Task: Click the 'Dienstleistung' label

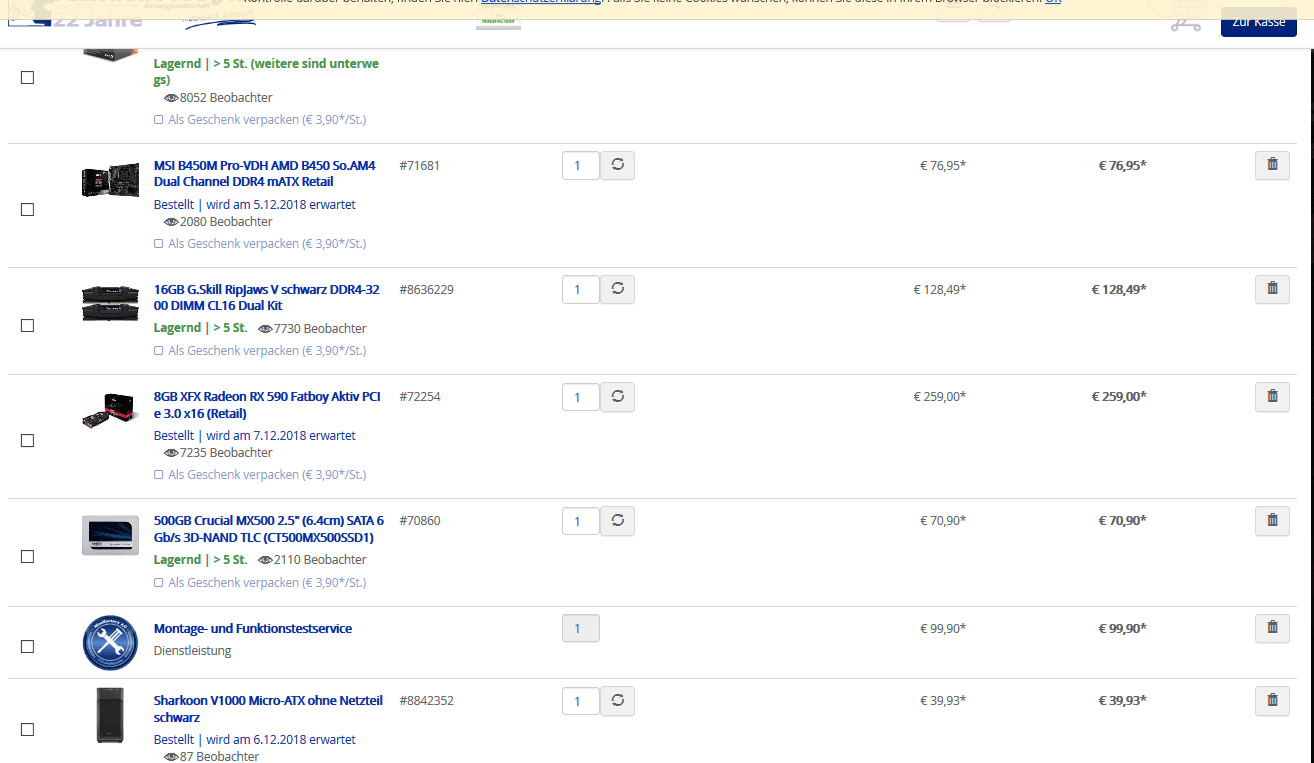Action: [x=192, y=651]
